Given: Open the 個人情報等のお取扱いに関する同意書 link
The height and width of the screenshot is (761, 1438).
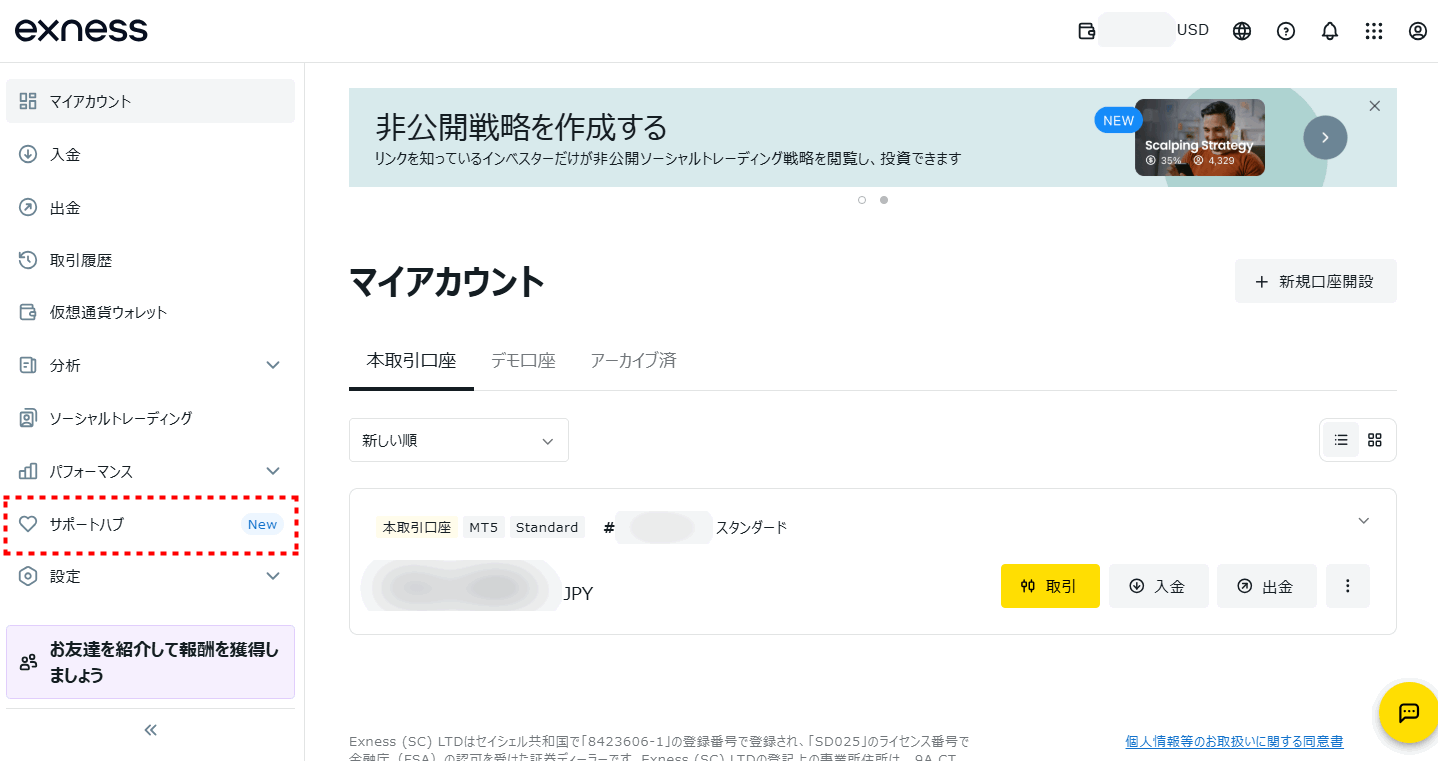Looking at the screenshot, I should (1233, 740).
